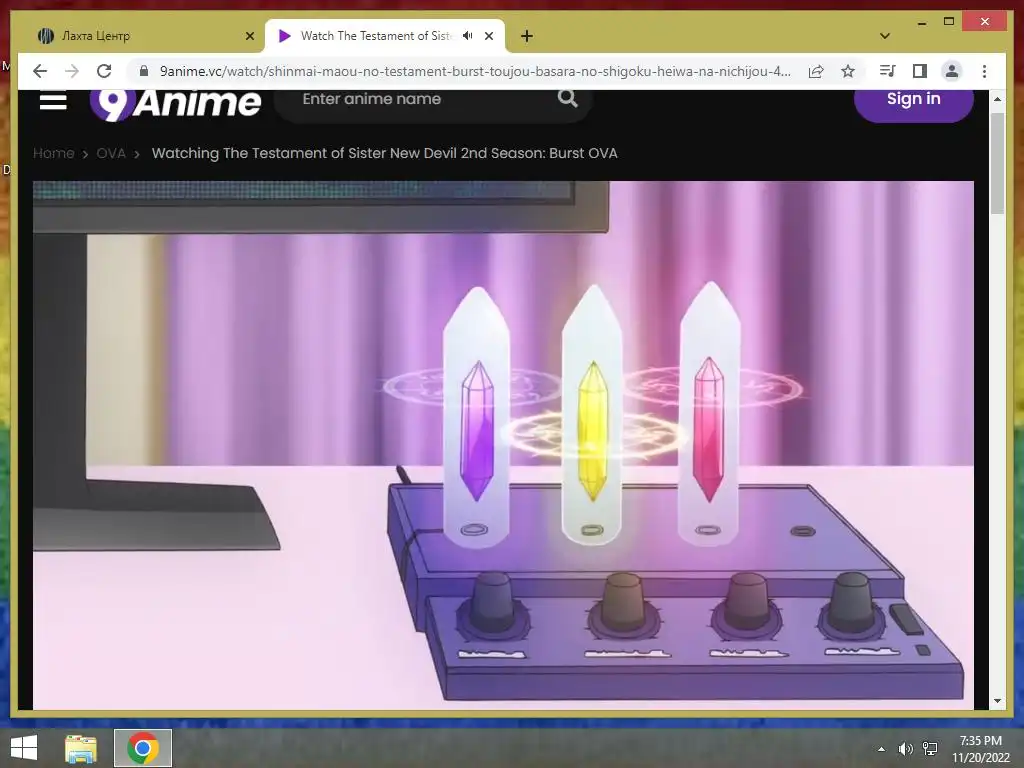This screenshot has height=768, width=1024.
Task: Minimize the Chrome window
Action: pos(922,22)
